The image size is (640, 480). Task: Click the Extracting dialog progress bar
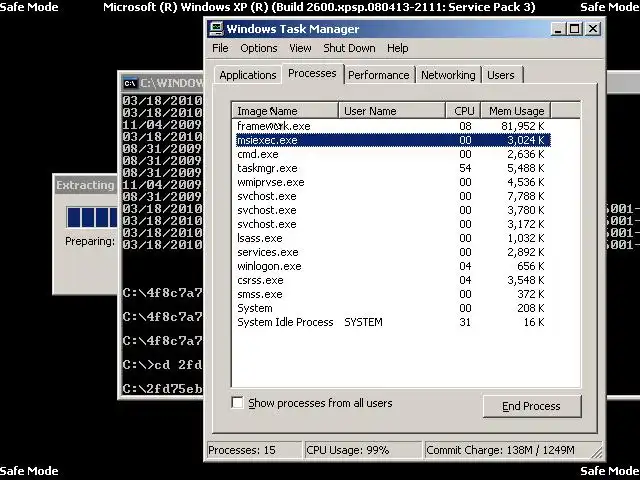coord(92,217)
